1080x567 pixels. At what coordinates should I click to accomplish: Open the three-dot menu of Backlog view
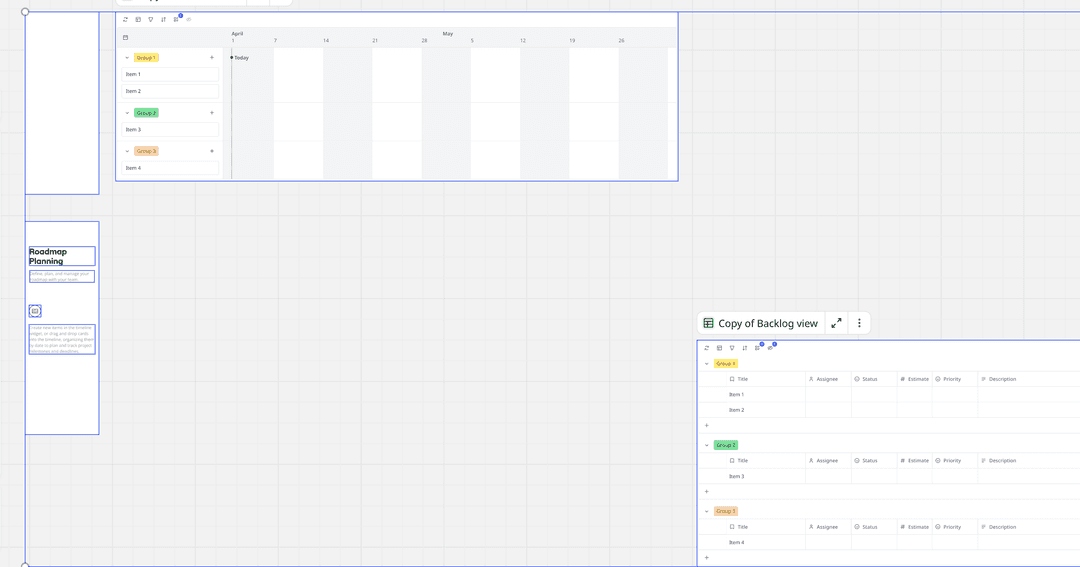click(859, 323)
